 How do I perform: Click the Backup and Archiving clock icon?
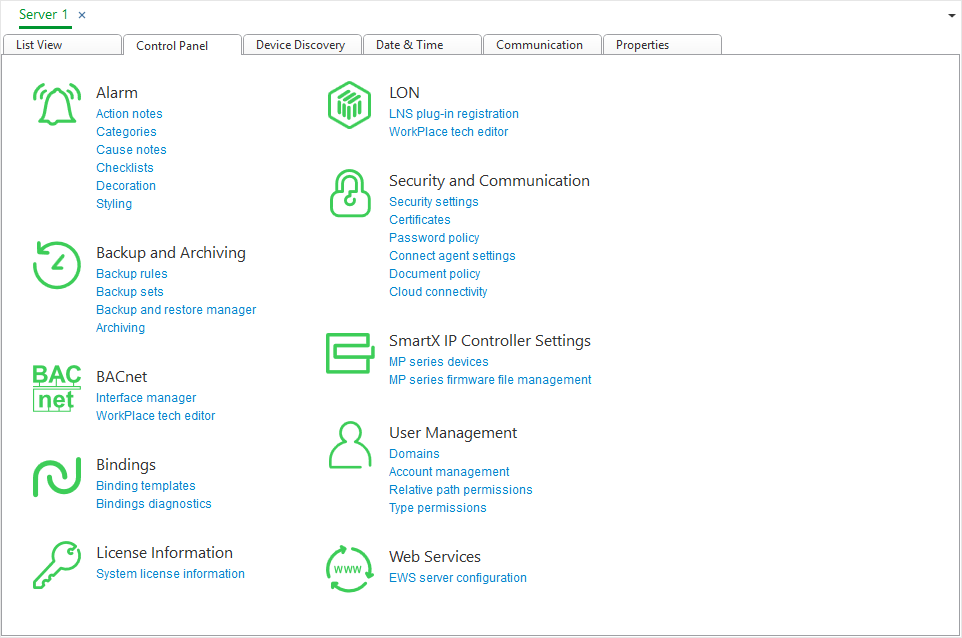[x=56, y=265]
